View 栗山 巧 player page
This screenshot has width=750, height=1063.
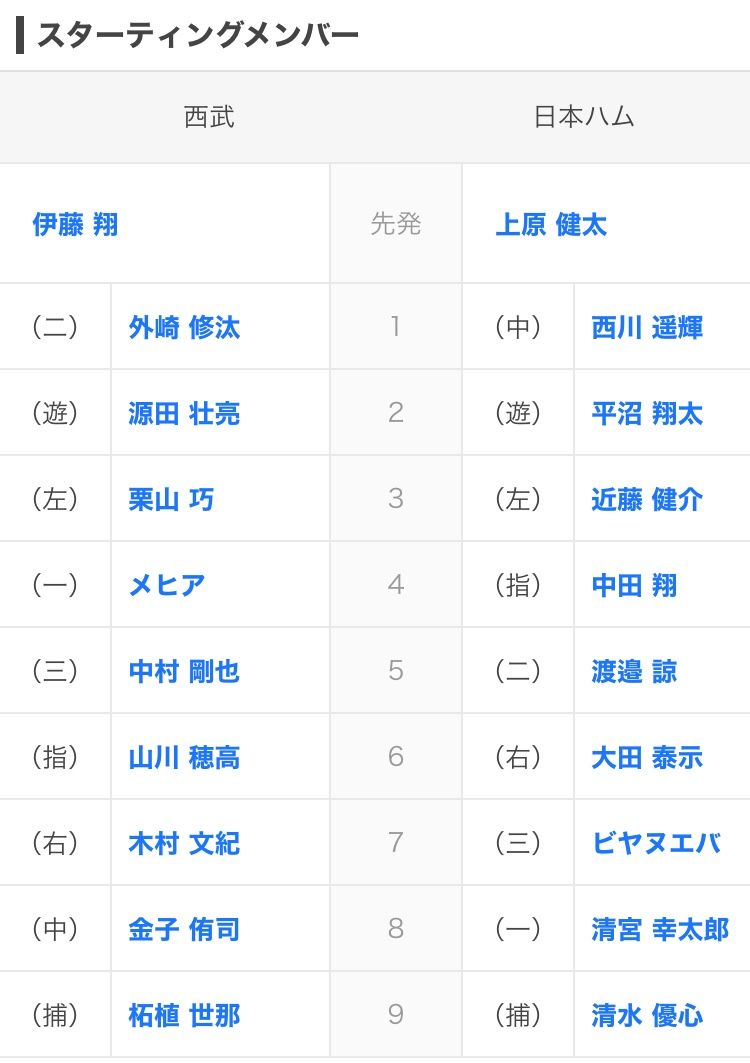171,500
